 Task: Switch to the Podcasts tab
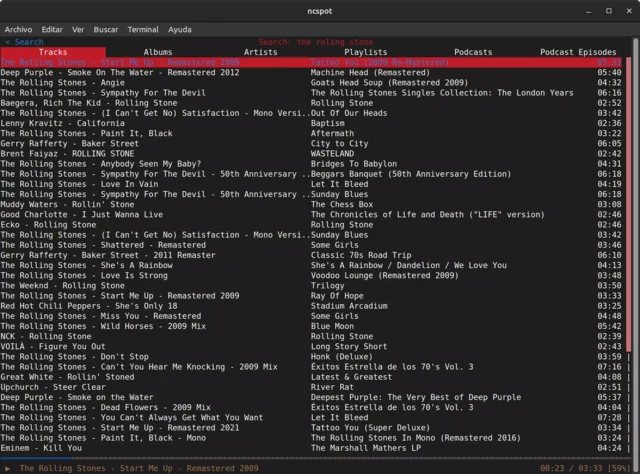coord(473,52)
